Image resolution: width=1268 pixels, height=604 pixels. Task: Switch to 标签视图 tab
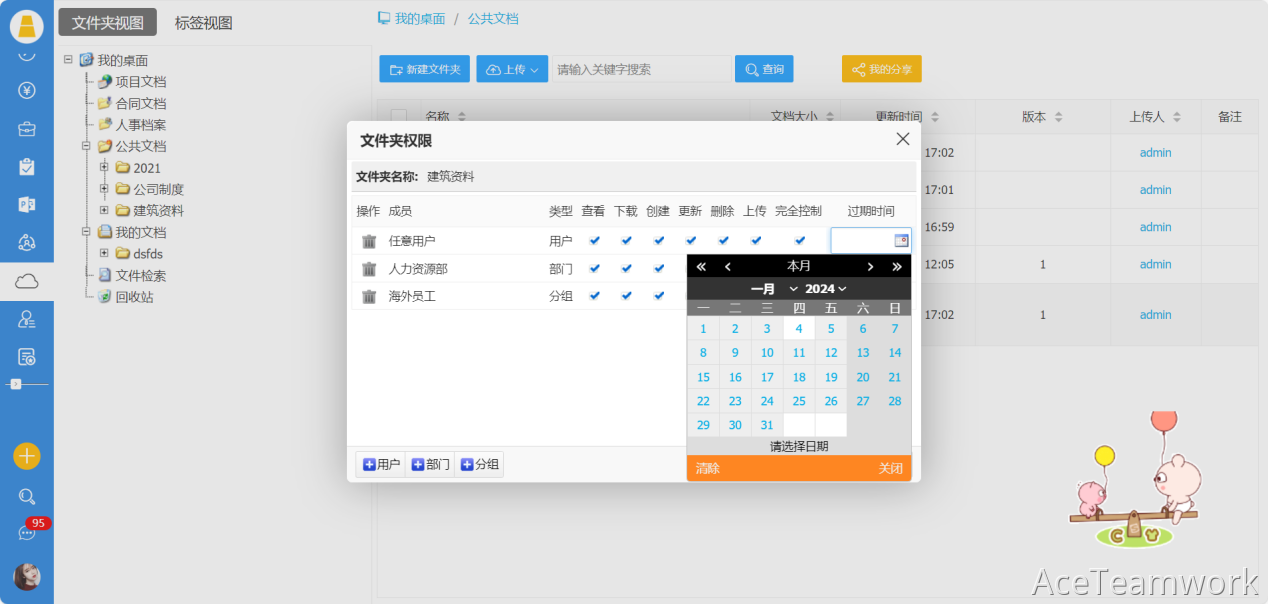pos(203,23)
